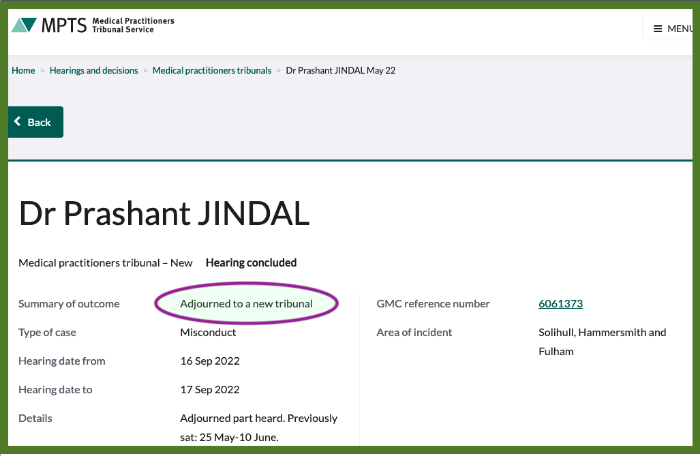Click the 'Hearing date to' label
The image size is (700, 456).
point(55,389)
